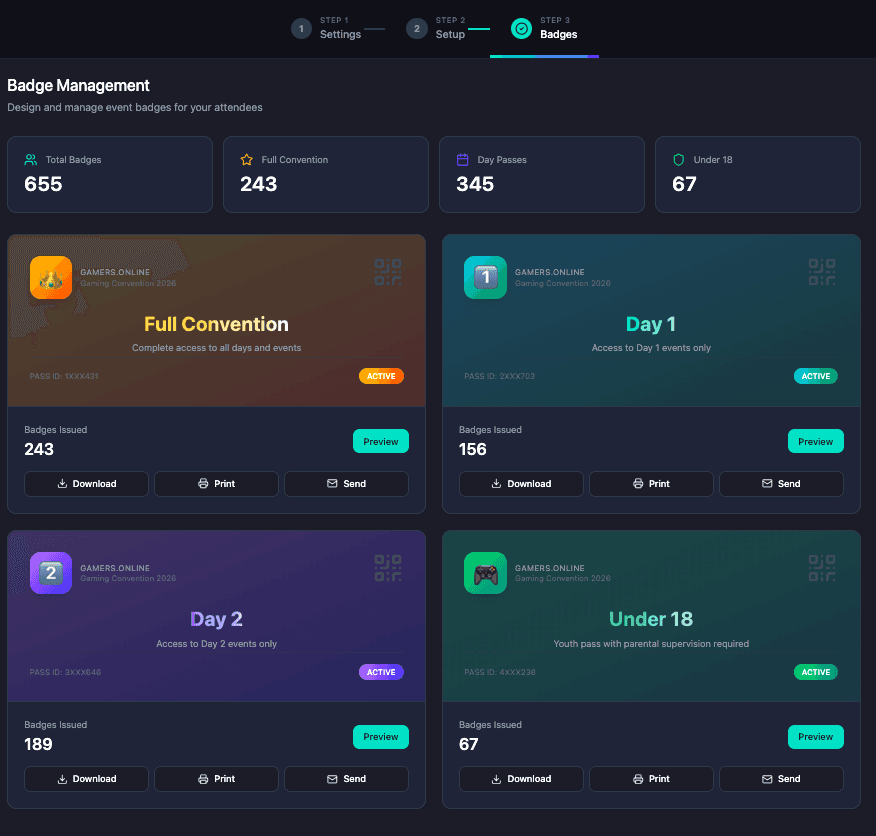Open the Total Badges 655 stat card
The width and height of the screenshot is (876, 836).
pos(110,174)
